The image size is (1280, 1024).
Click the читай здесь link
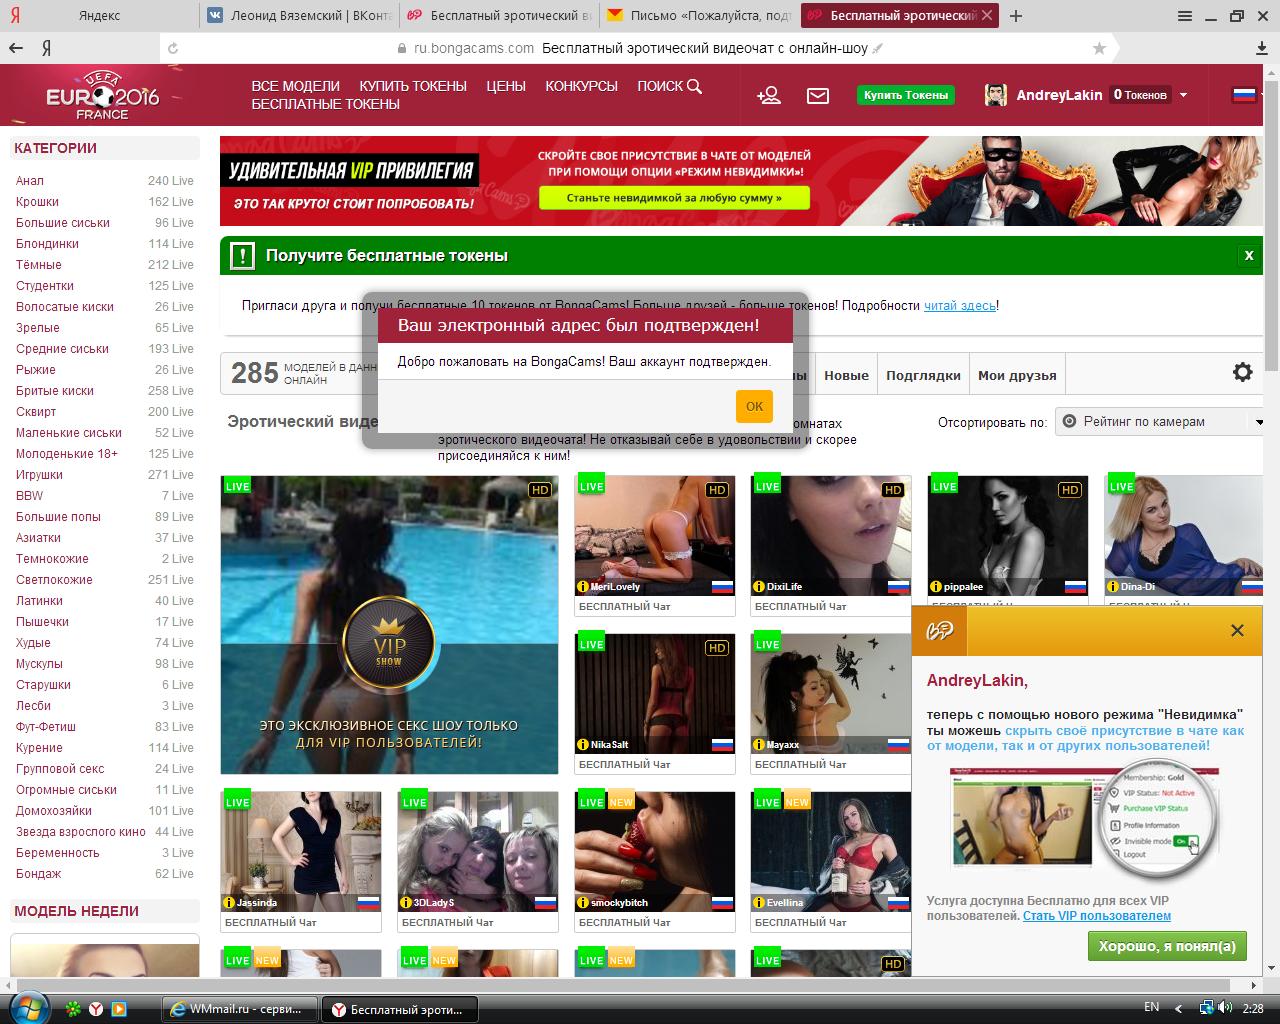[959, 305]
